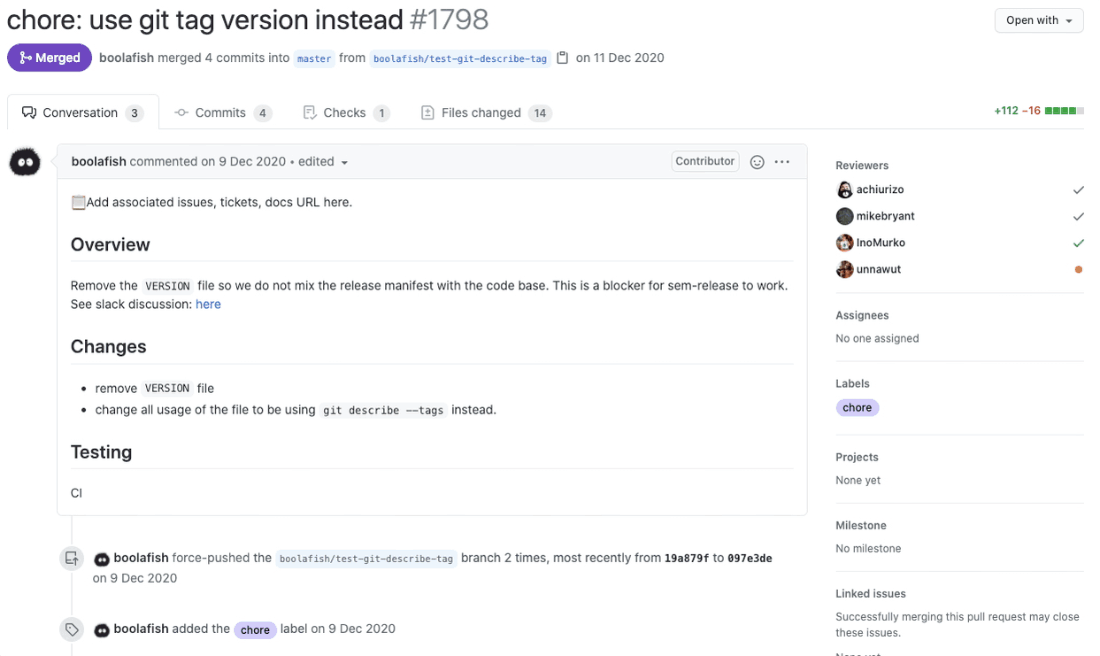Open the achiurizo reviewer profile name
The image size is (1100, 656).
coord(880,189)
